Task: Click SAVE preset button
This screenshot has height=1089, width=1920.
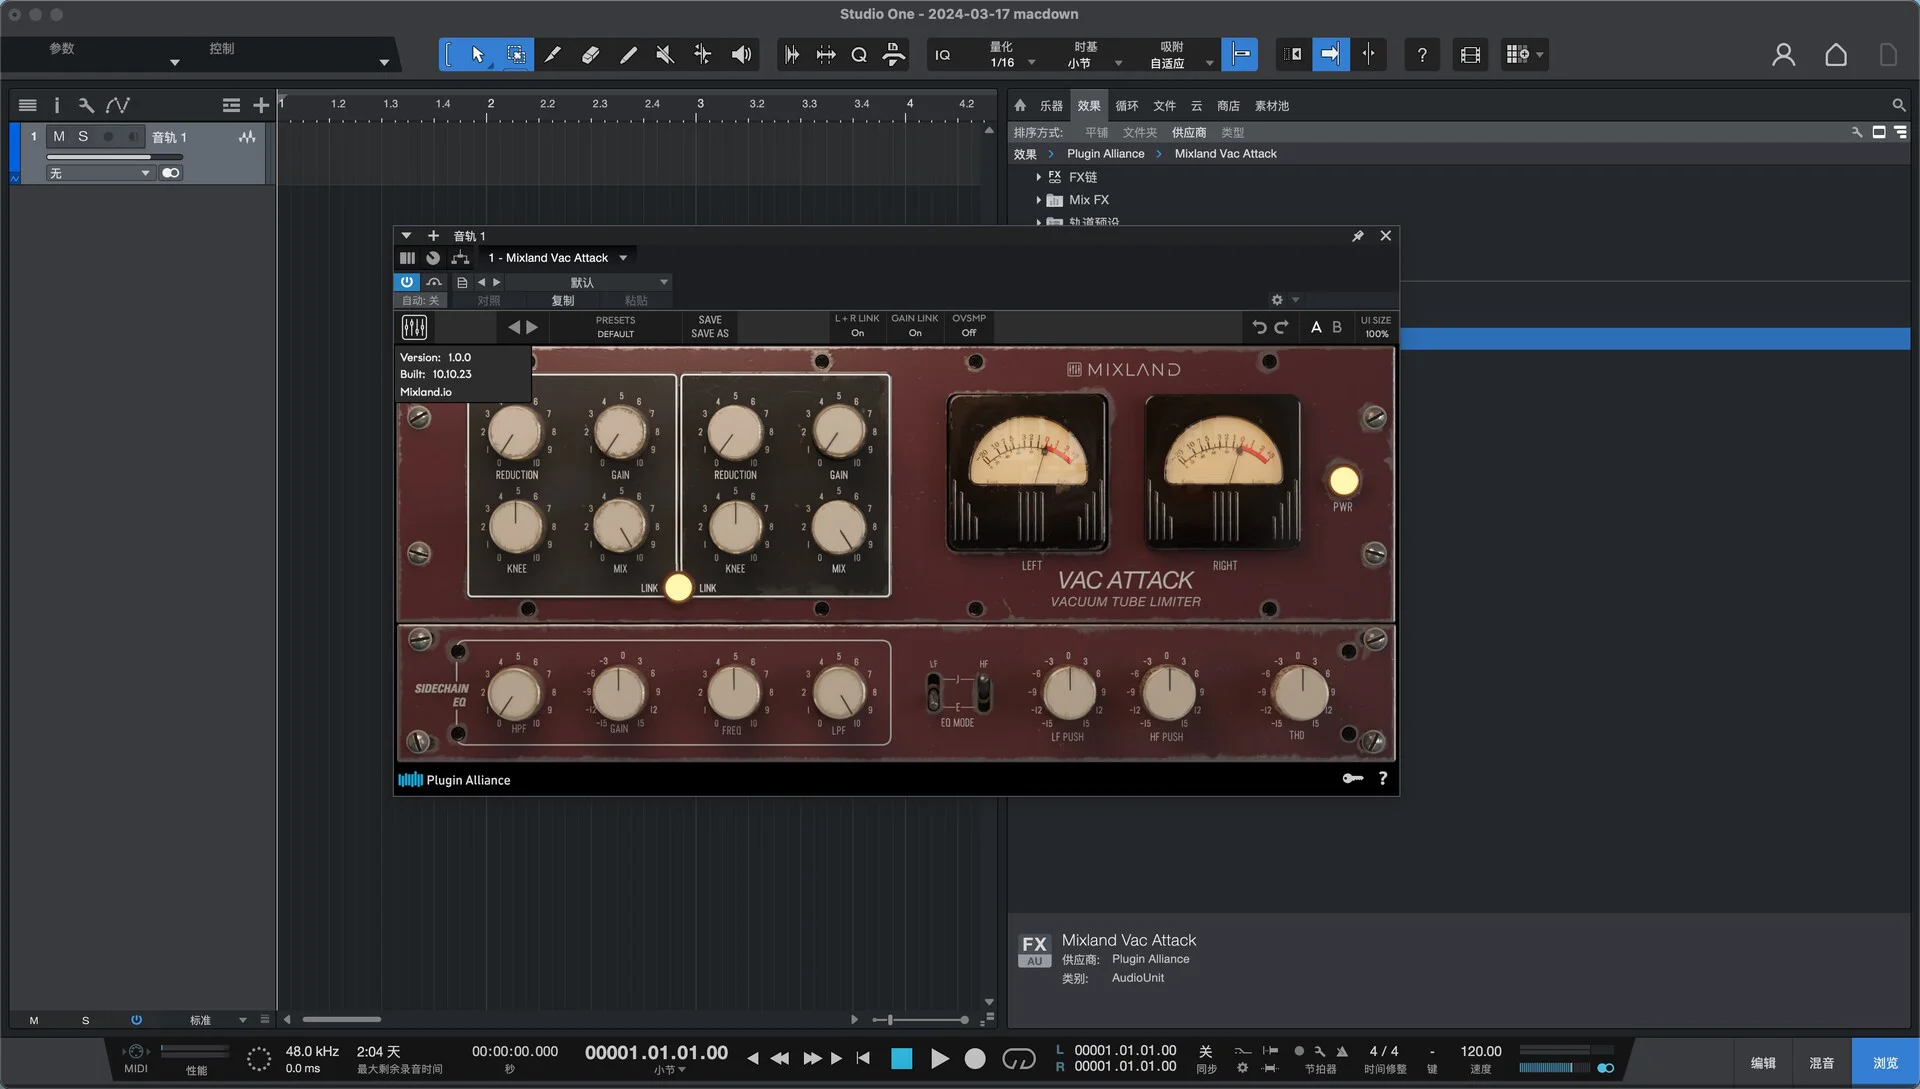Action: click(710, 320)
